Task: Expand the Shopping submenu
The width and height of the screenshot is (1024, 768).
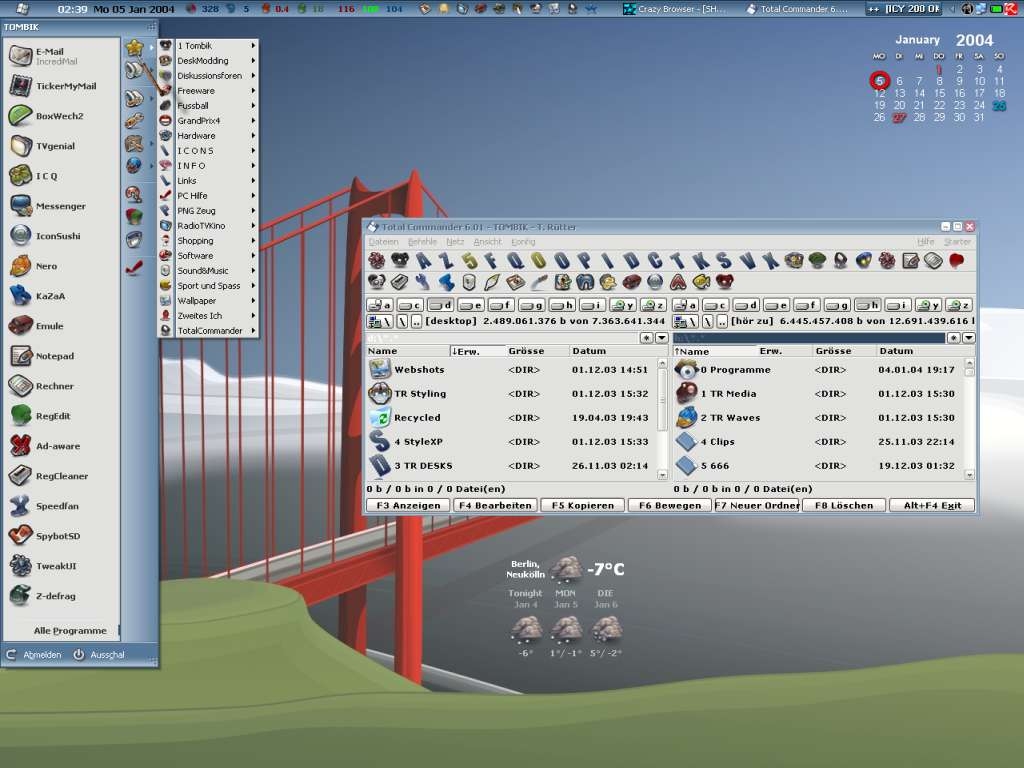Action: (208, 241)
